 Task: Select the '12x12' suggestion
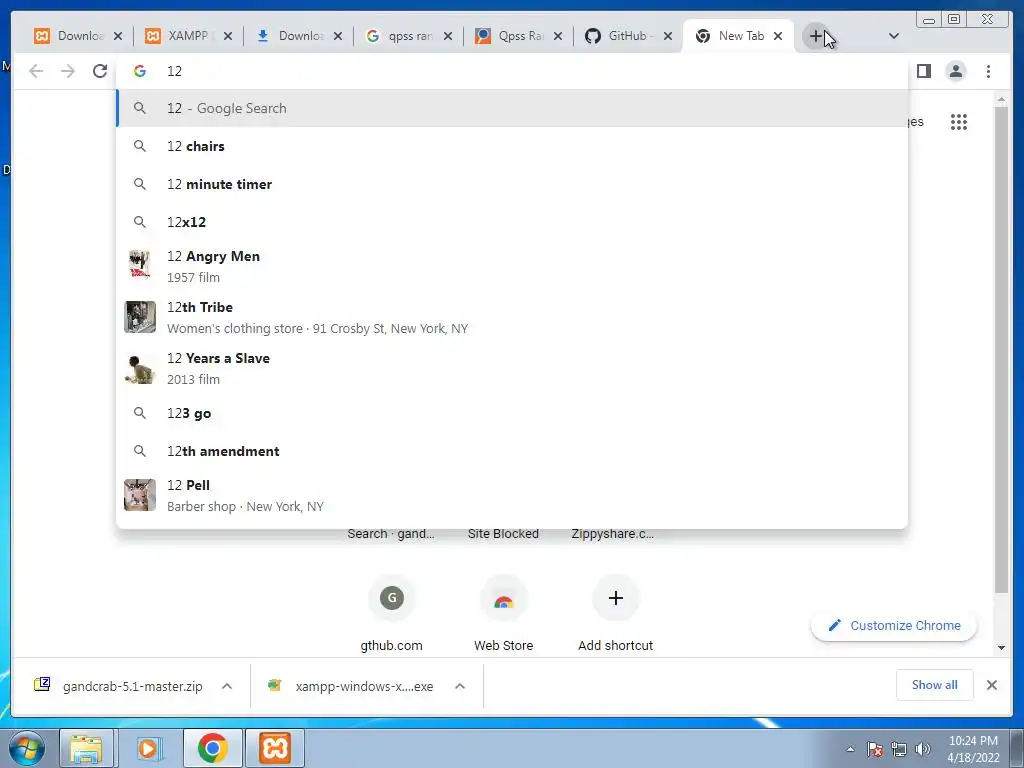(x=512, y=222)
